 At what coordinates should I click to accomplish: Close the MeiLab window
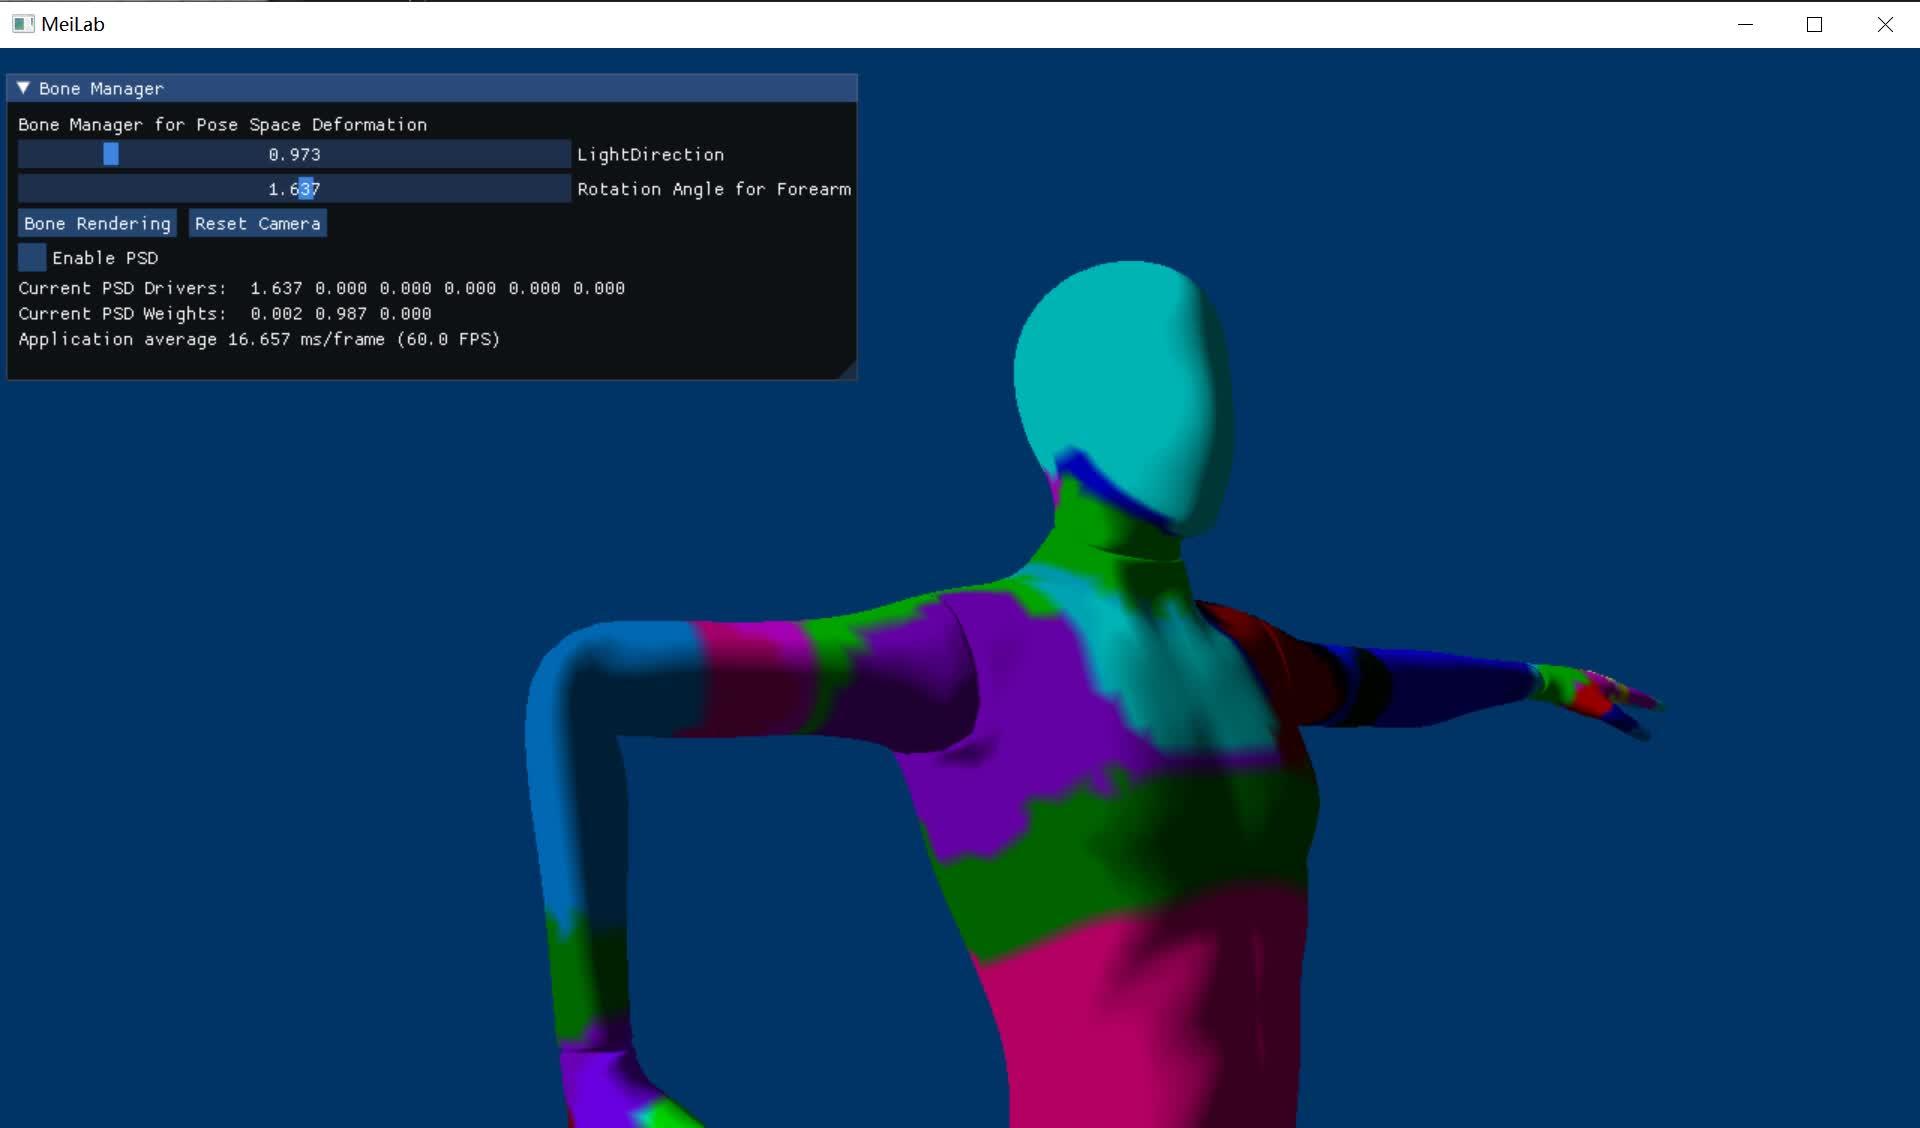coord(1884,24)
